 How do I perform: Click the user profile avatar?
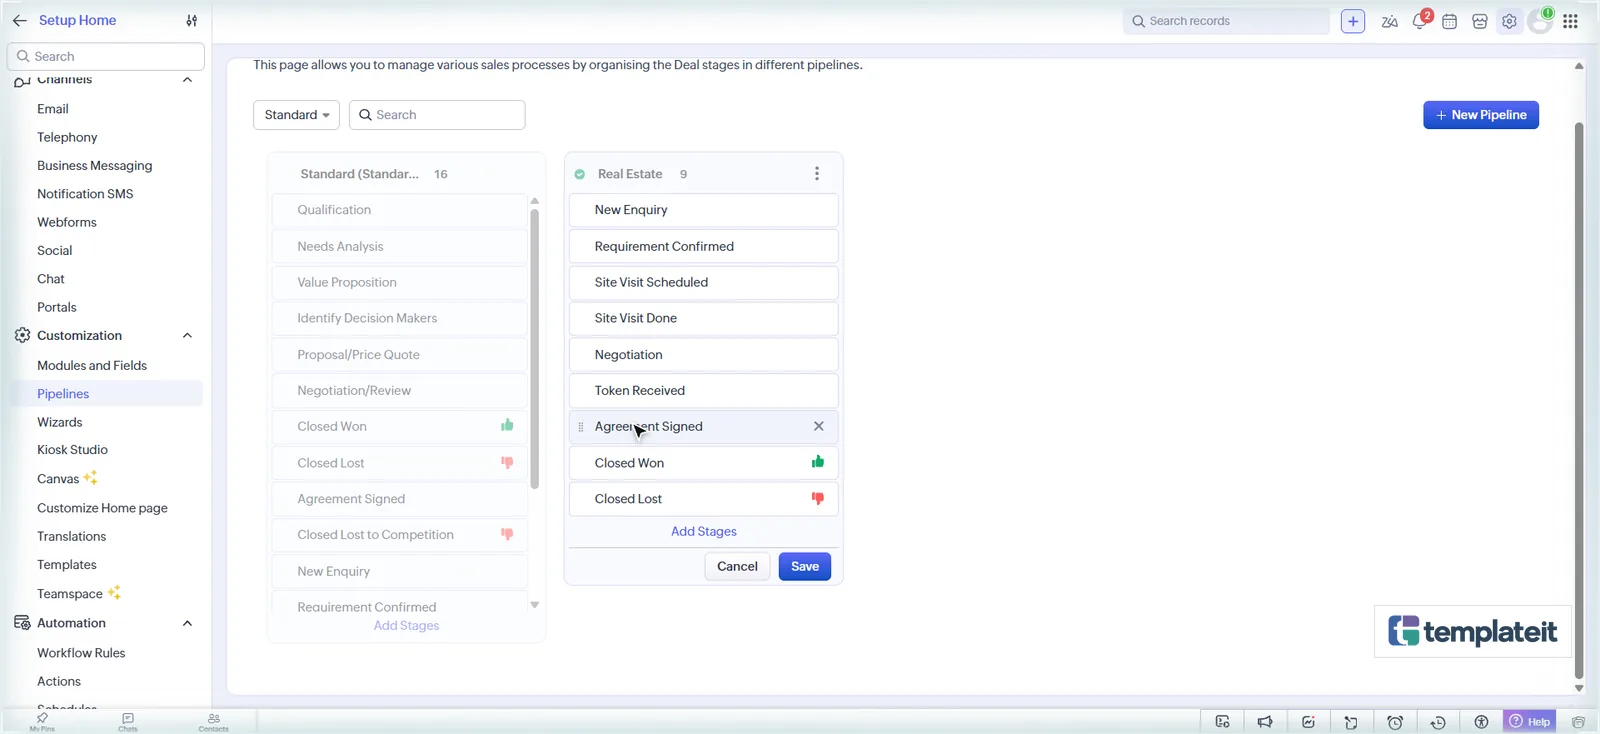(1540, 21)
